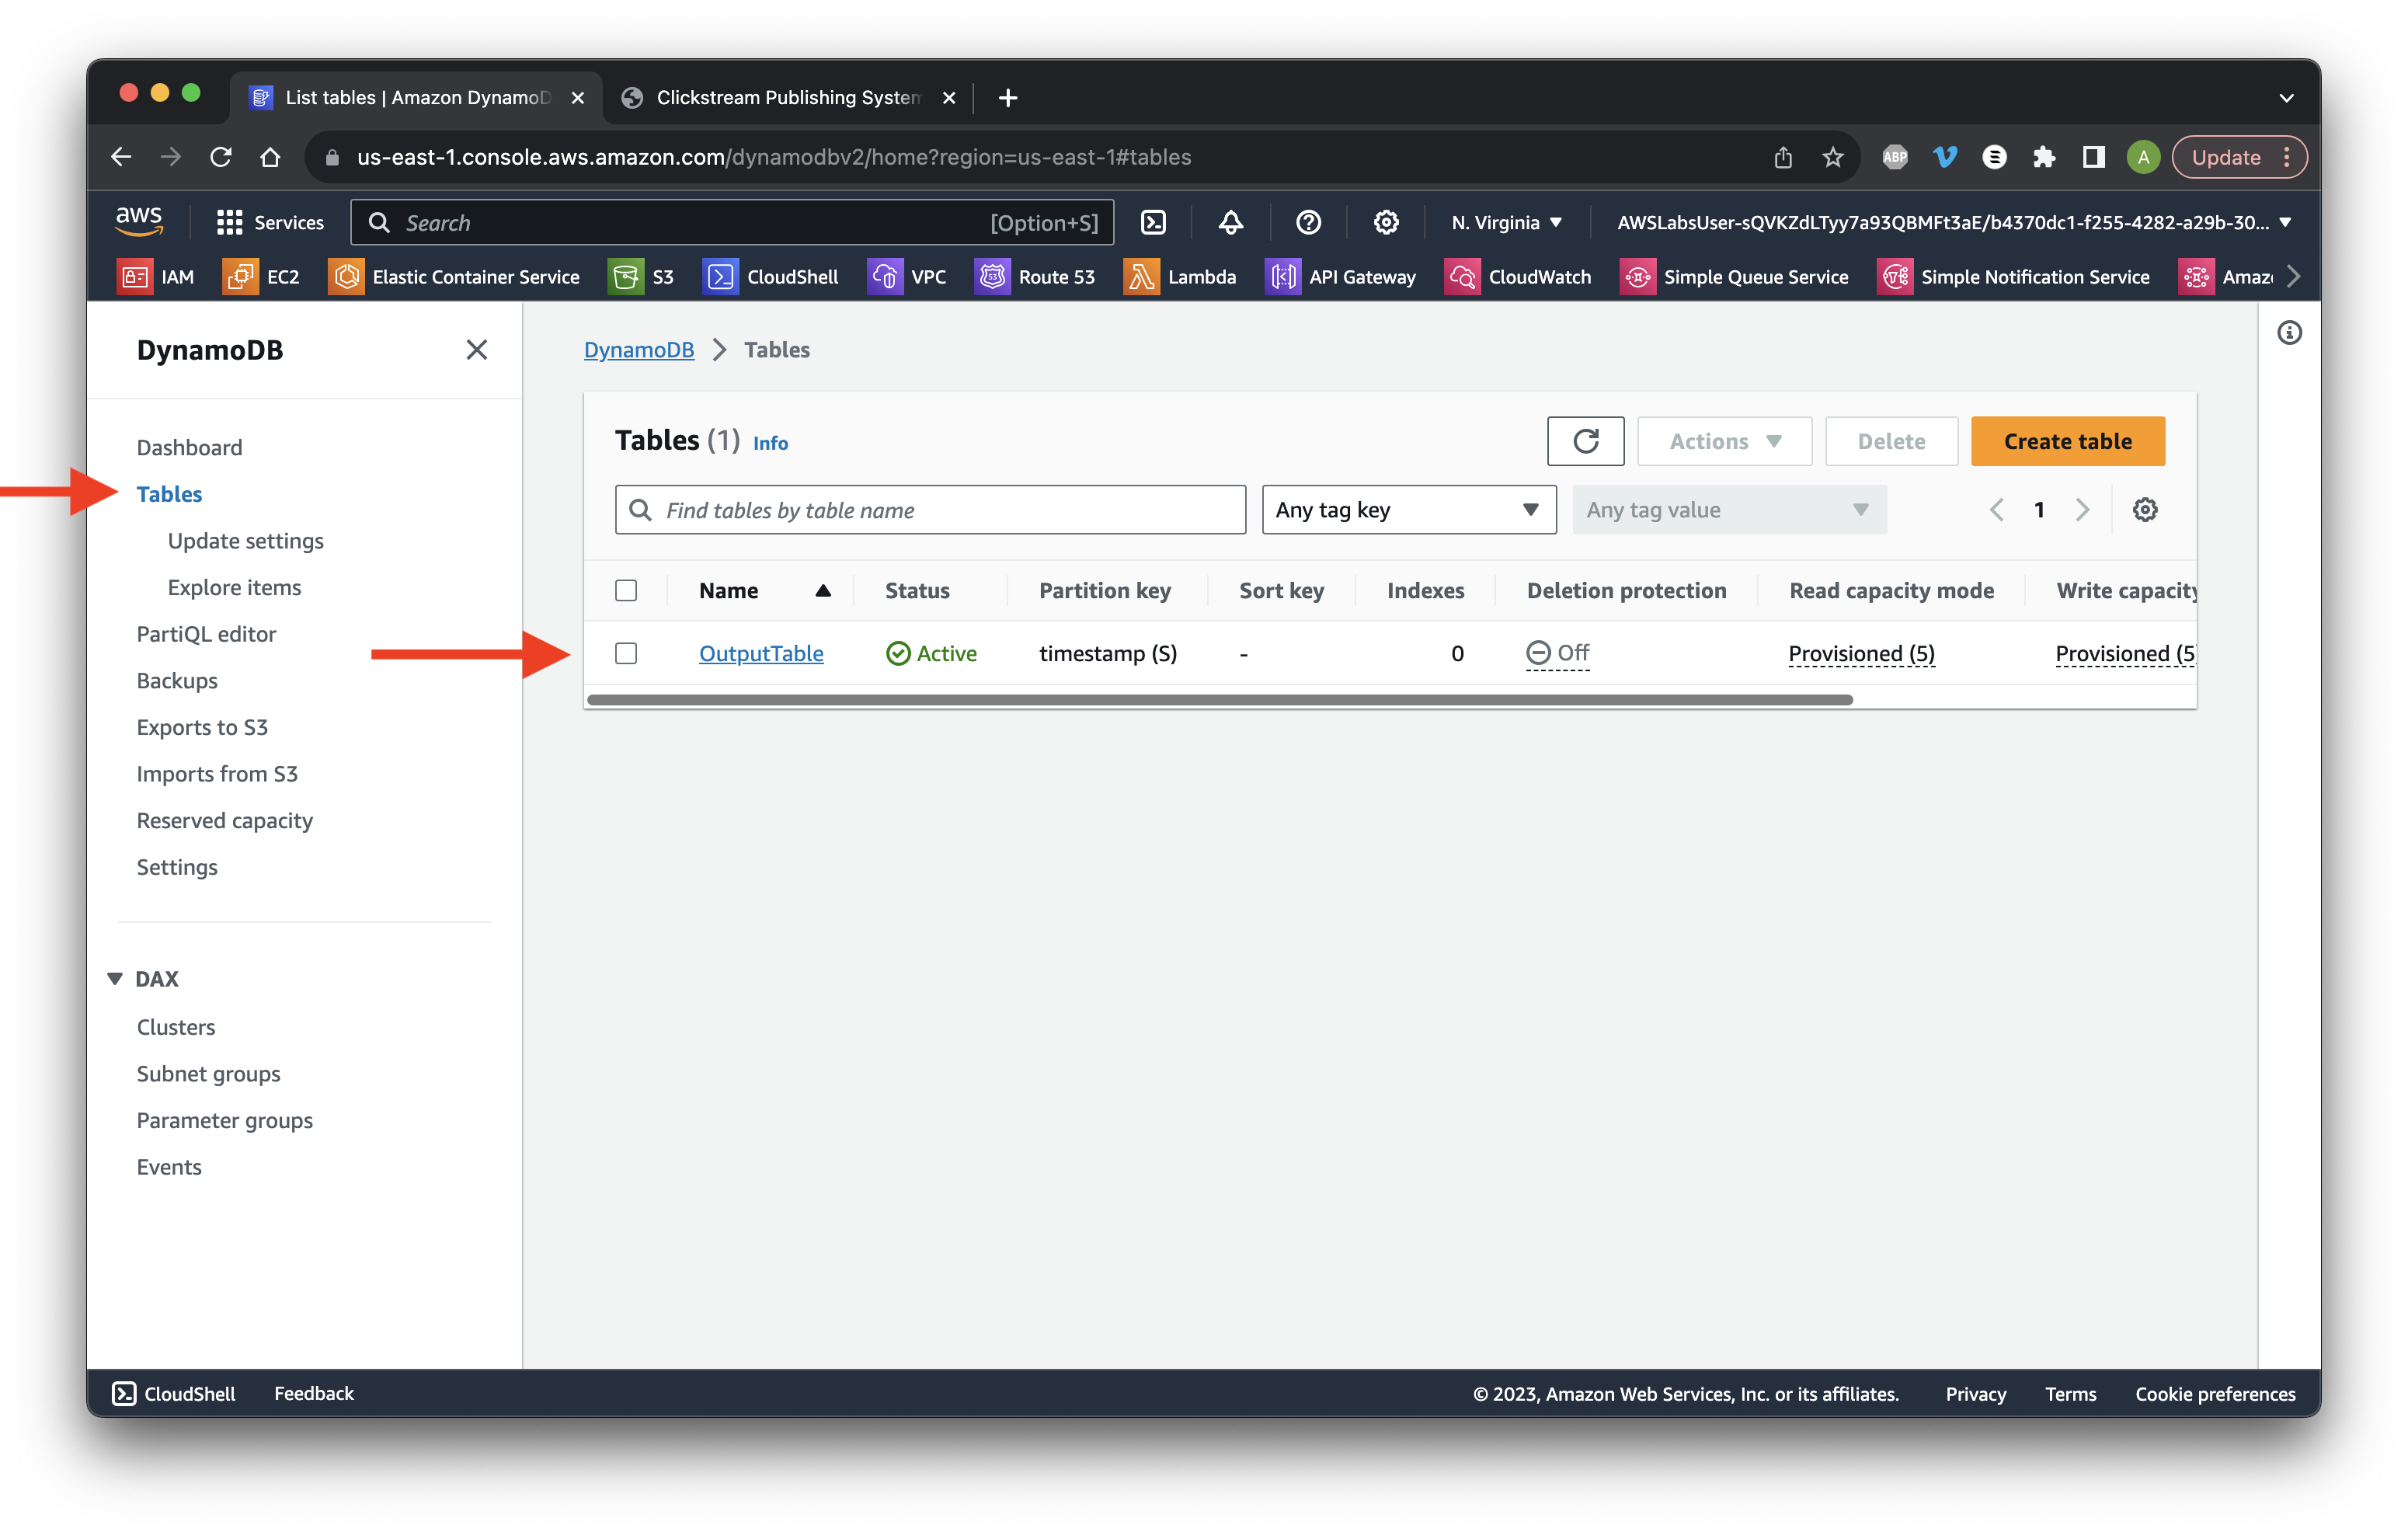Image resolution: width=2408 pixels, height=1532 pixels.
Task: Open the AWS CloudShell icon in top navigation
Action: click(x=1153, y=222)
